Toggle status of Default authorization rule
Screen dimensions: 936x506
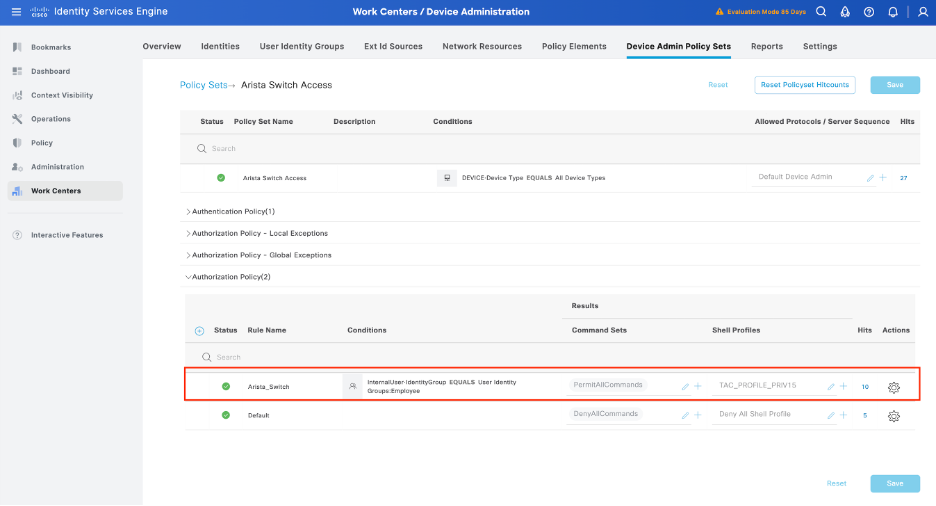(x=225, y=414)
